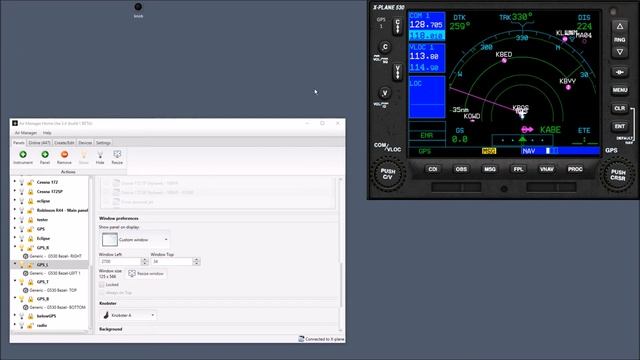Click the VLOC flip-flop button on GPS
The image size is (640, 360).
pos(398,72)
